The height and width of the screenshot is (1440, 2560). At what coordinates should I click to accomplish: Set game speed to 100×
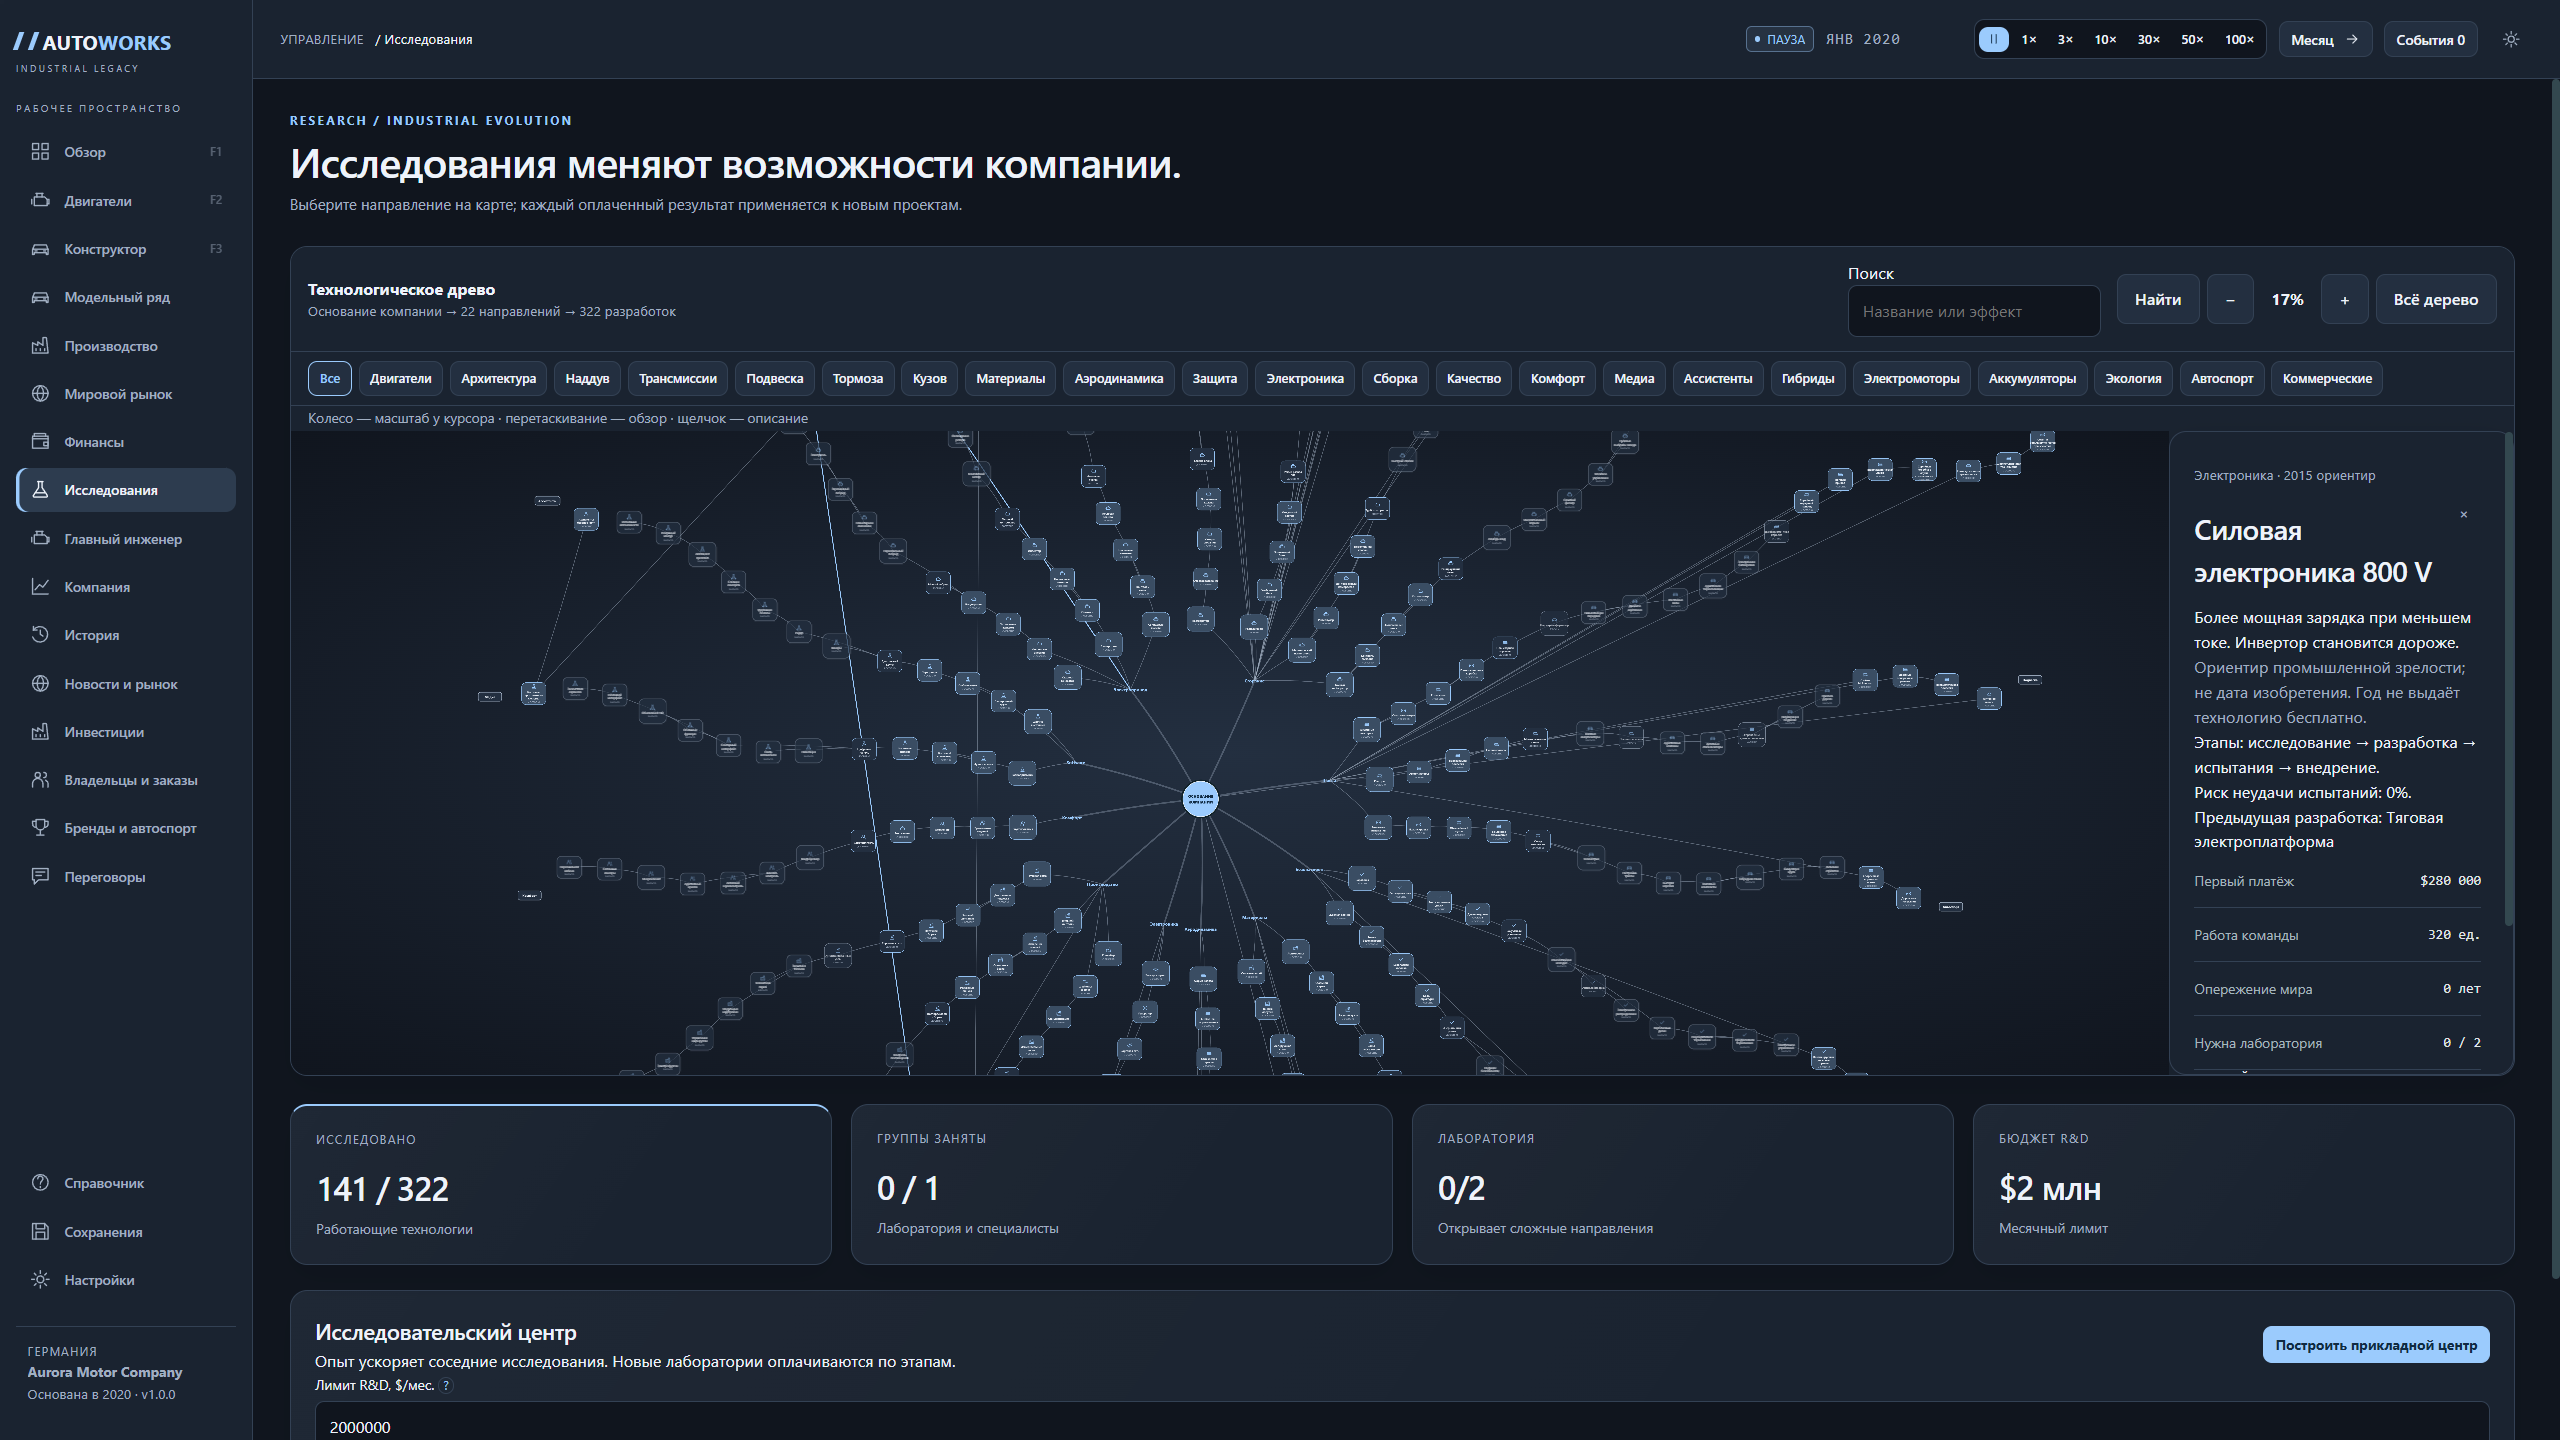pyautogui.click(x=2239, y=40)
